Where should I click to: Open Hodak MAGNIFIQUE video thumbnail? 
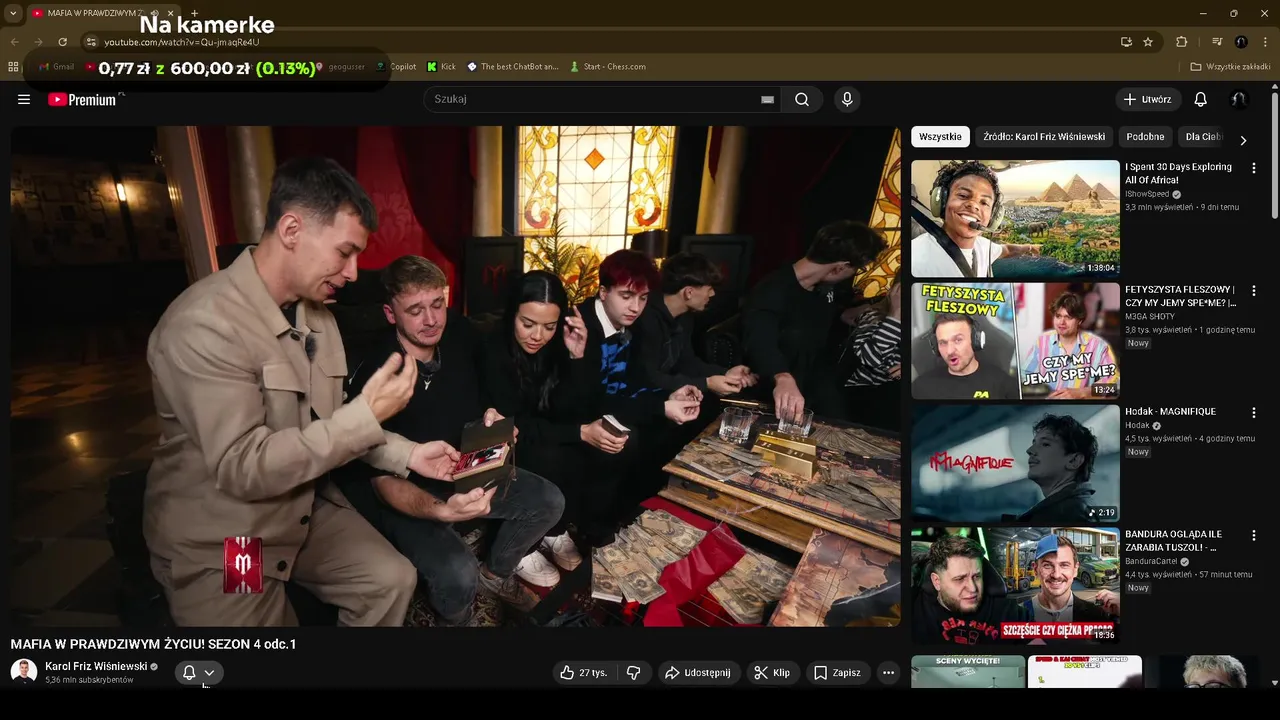pos(1015,463)
